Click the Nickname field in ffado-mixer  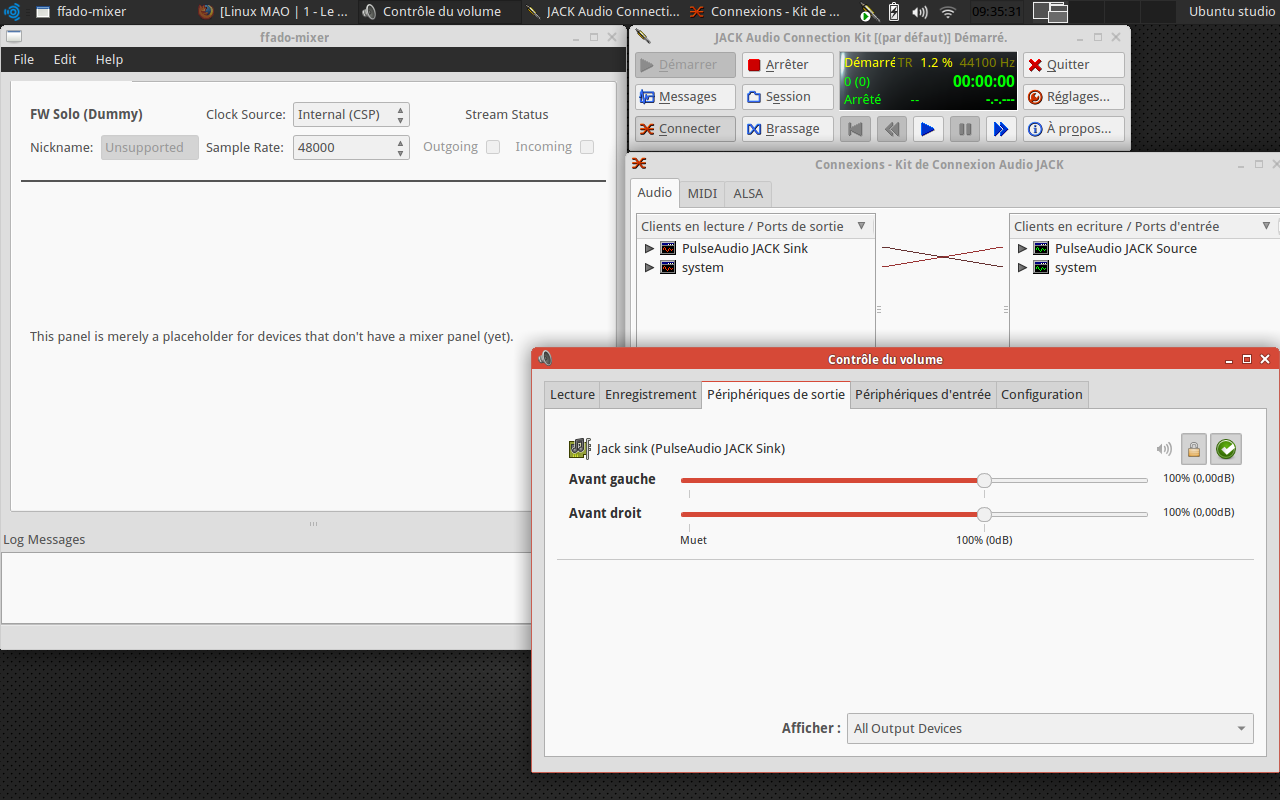(x=150, y=147)
